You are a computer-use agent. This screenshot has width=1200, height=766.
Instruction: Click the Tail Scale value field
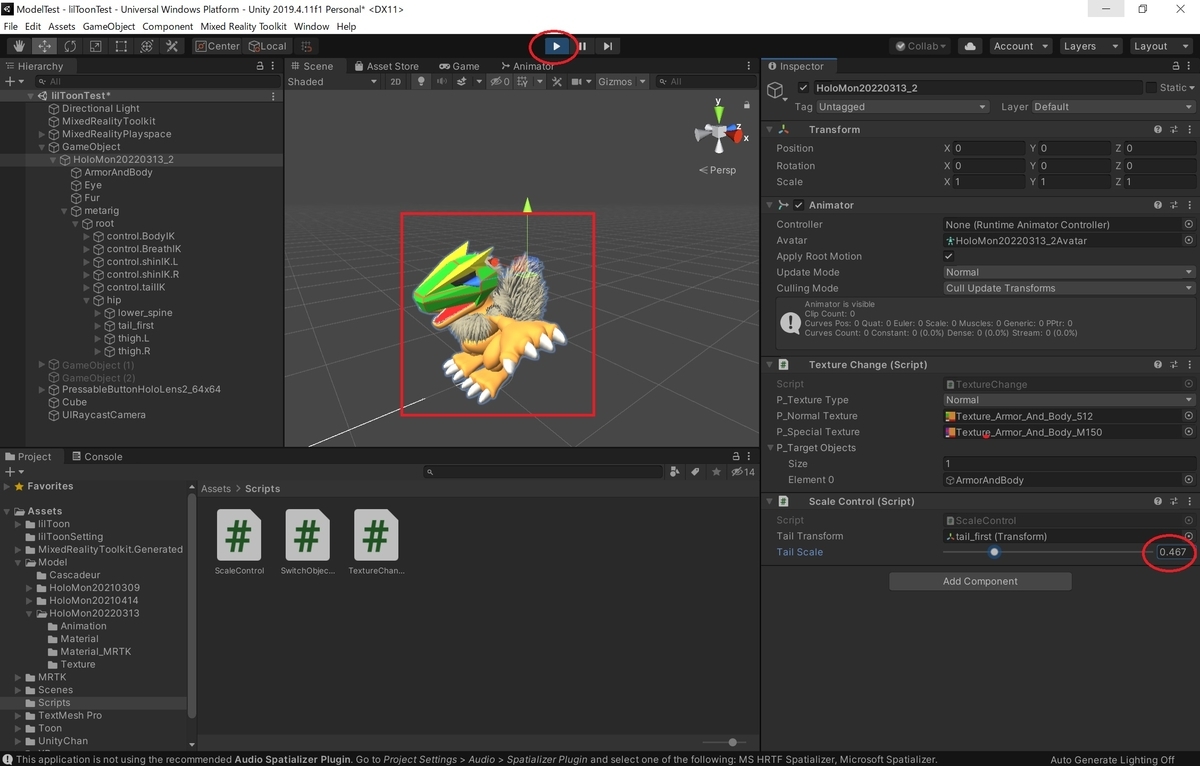tap(1174, 552)
